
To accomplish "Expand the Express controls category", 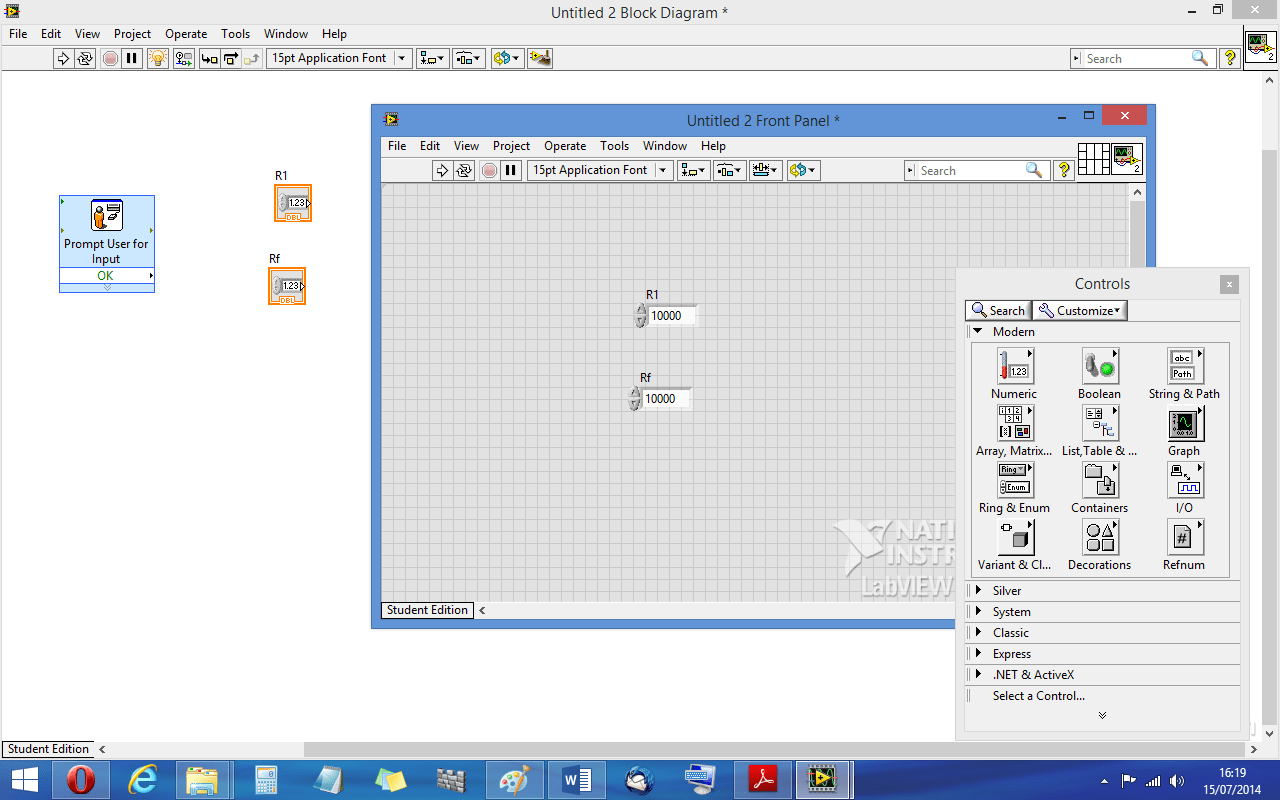I will pos(979,654).
